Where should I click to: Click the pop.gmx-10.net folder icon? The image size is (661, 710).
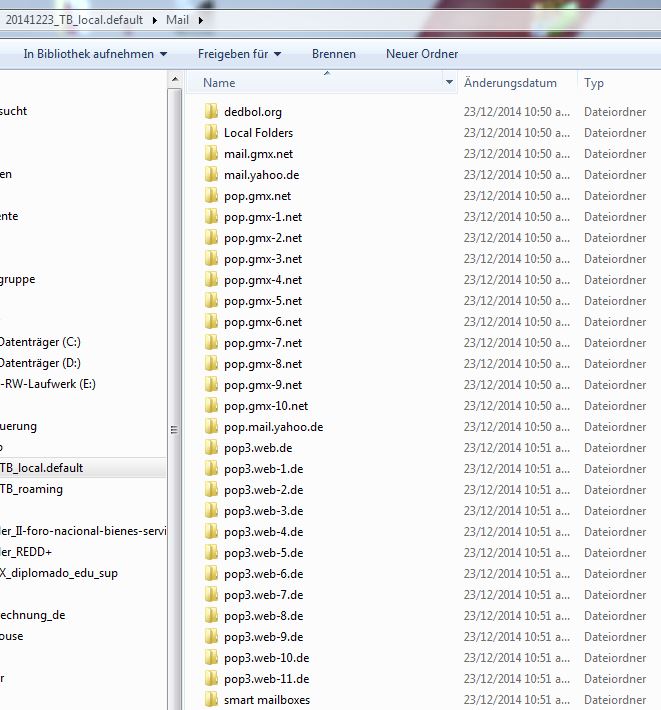(211, 405)
